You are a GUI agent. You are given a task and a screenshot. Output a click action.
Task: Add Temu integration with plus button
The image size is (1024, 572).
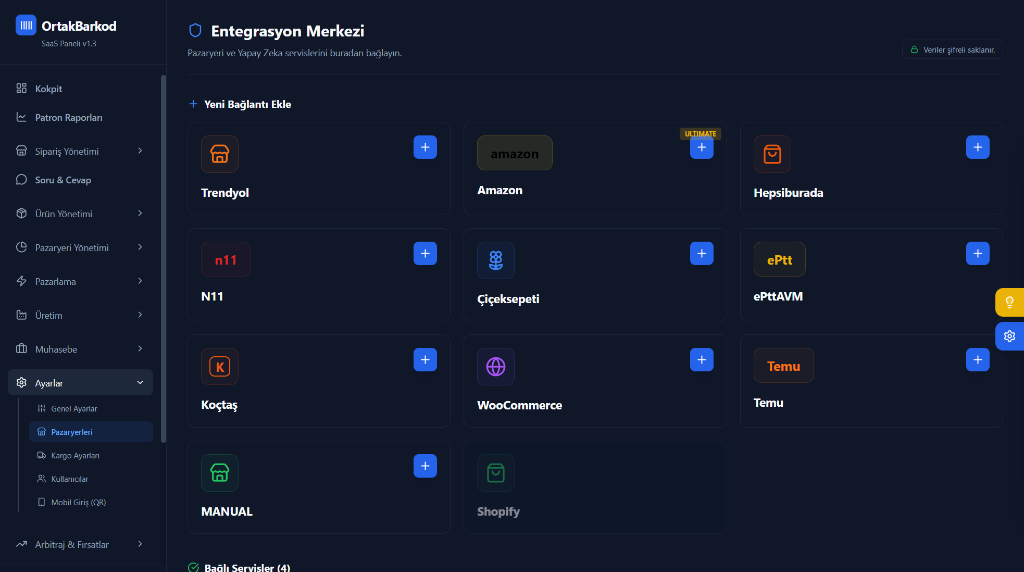tap(978, 359)
